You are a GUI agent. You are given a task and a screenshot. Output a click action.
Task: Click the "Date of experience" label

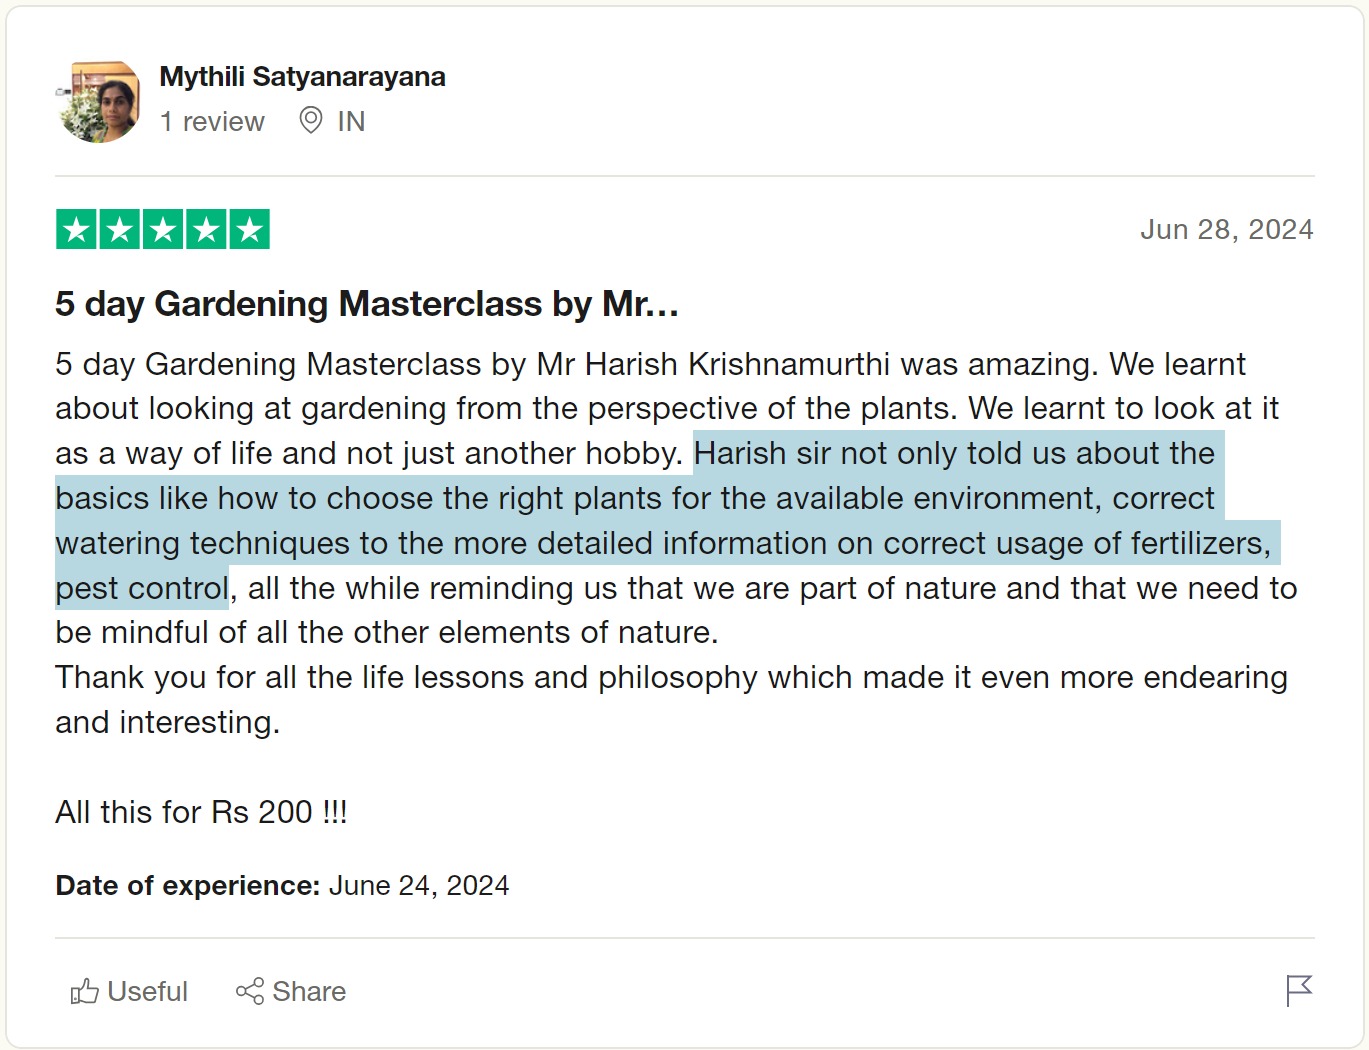click(x=187, y=886)
